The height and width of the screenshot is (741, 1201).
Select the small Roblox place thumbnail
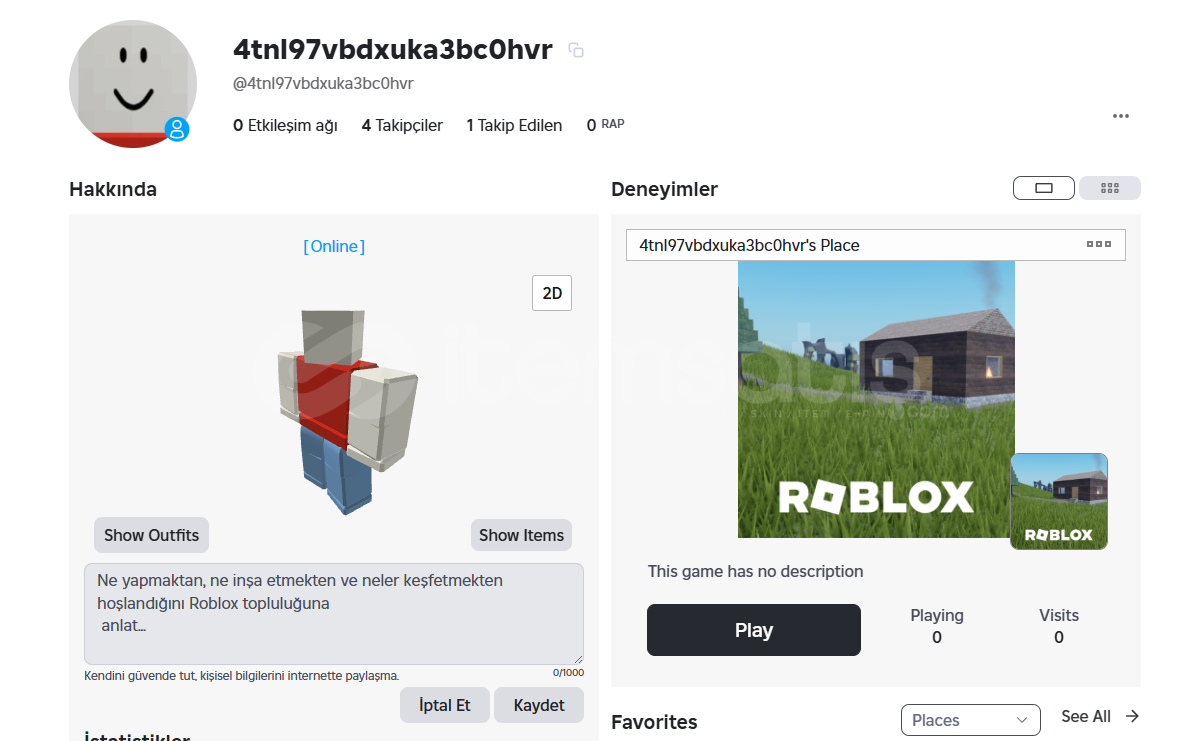(x=1059, y=501)
